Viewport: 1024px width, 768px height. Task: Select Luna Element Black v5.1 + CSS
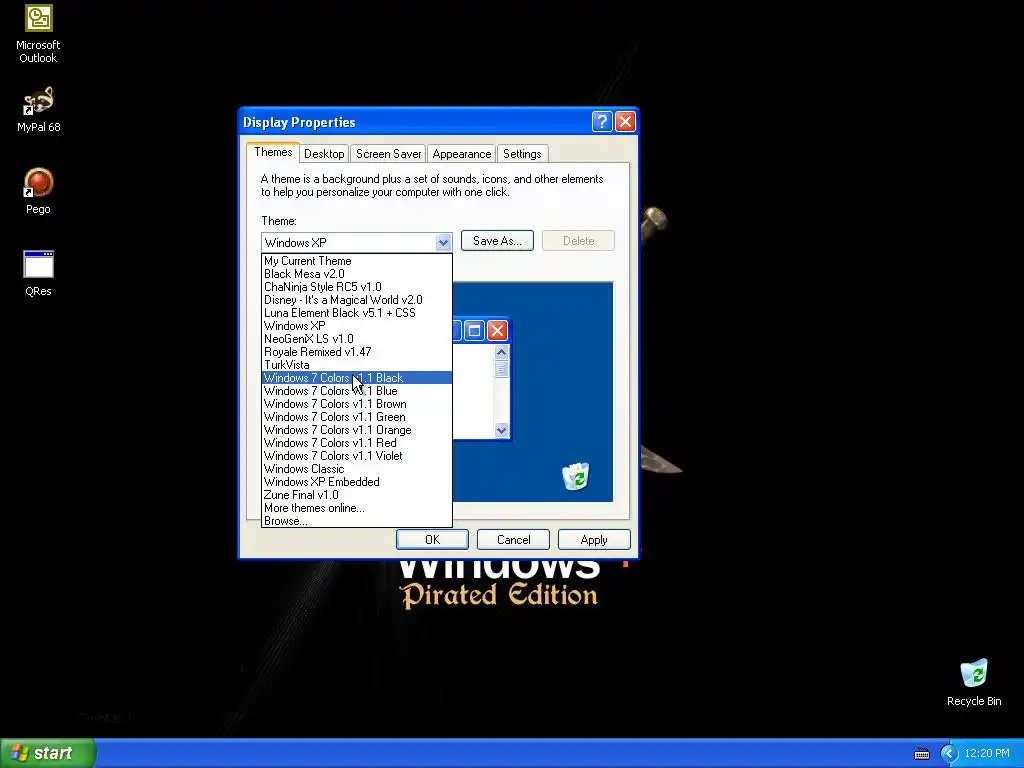(x=357, y=313)
